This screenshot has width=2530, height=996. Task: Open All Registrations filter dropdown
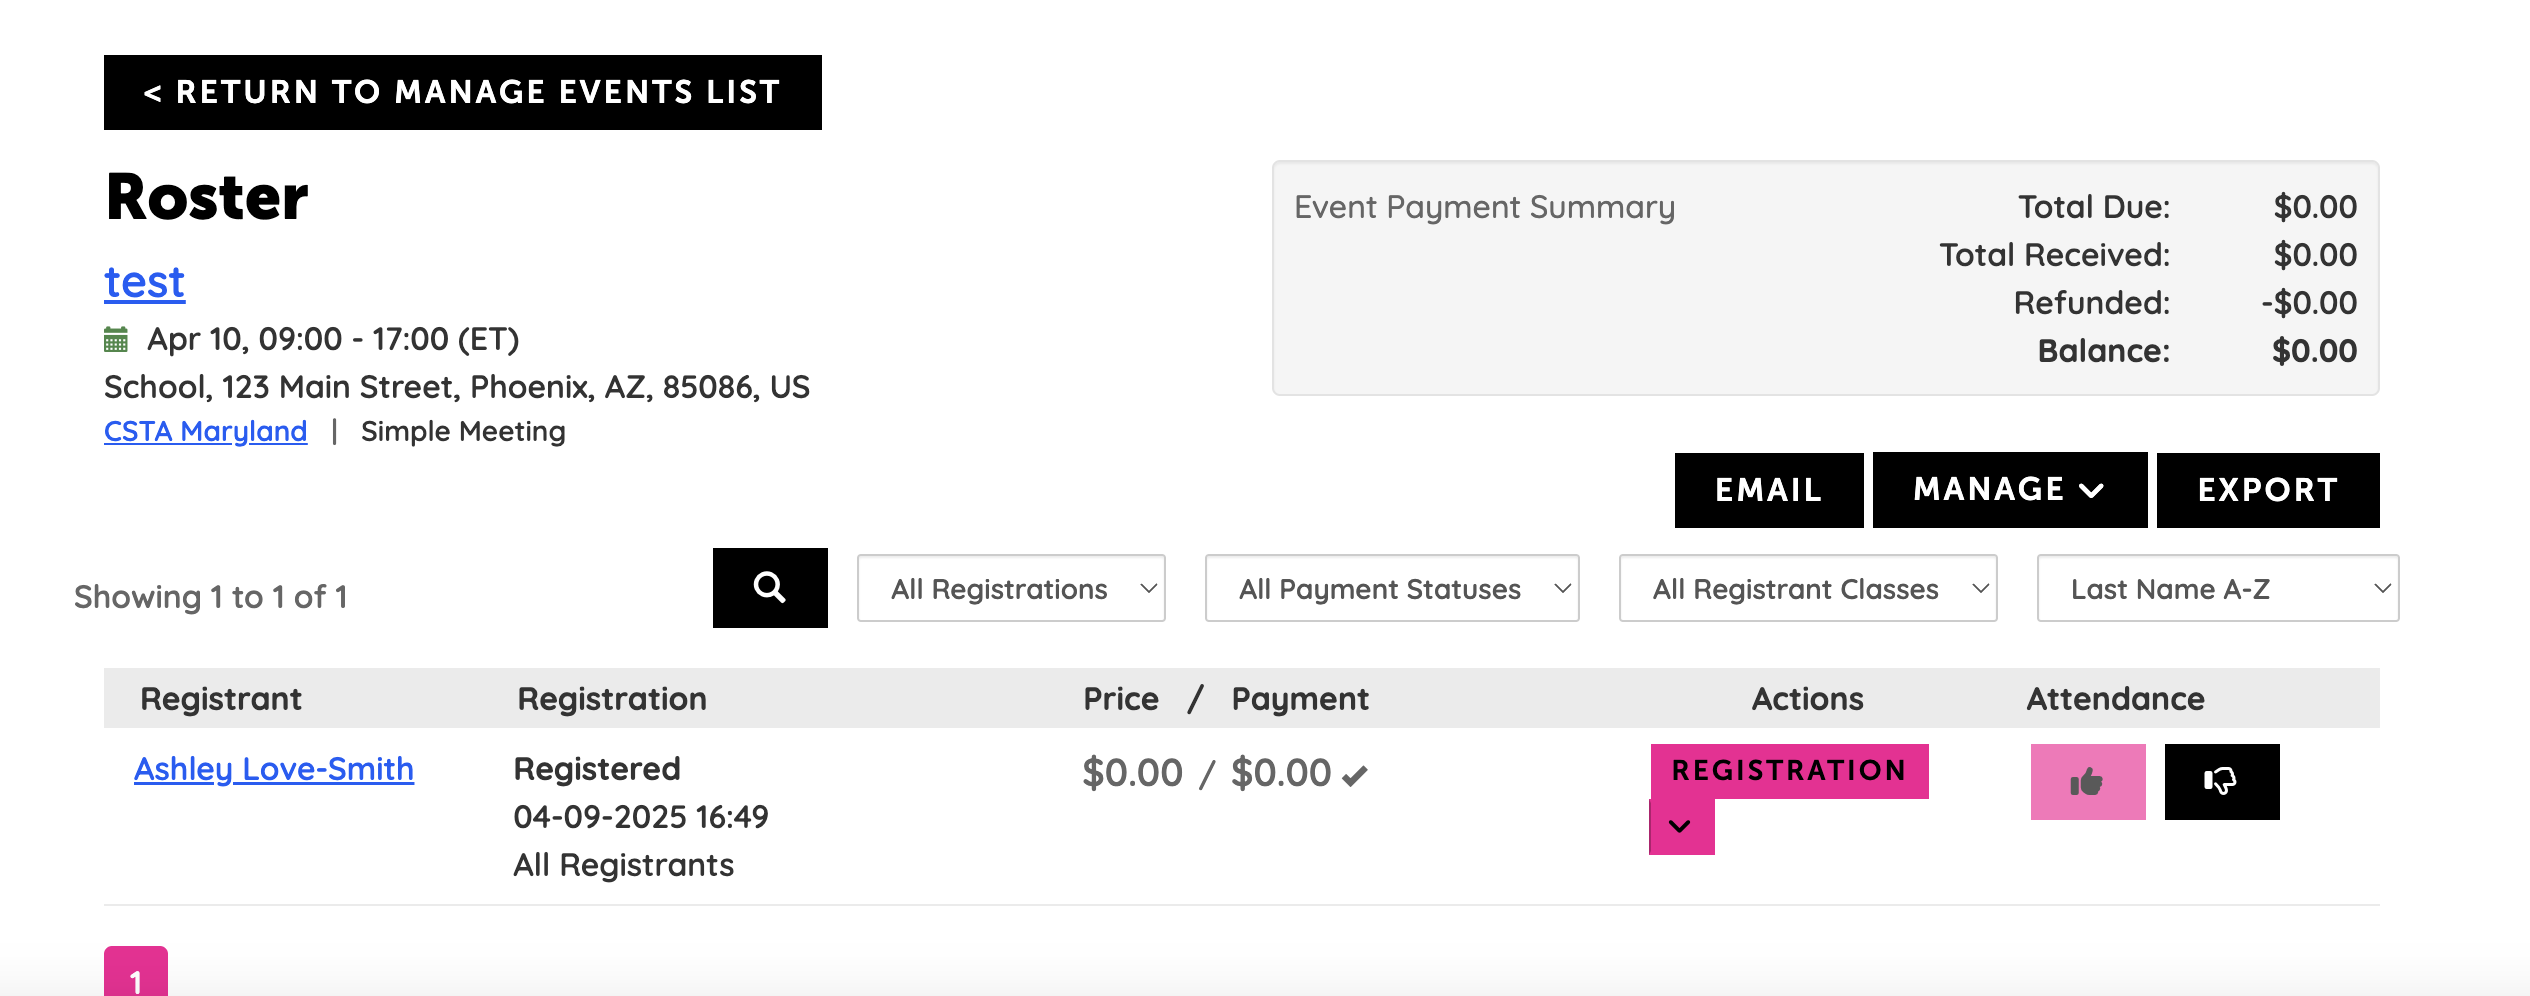coord(1011,589)
